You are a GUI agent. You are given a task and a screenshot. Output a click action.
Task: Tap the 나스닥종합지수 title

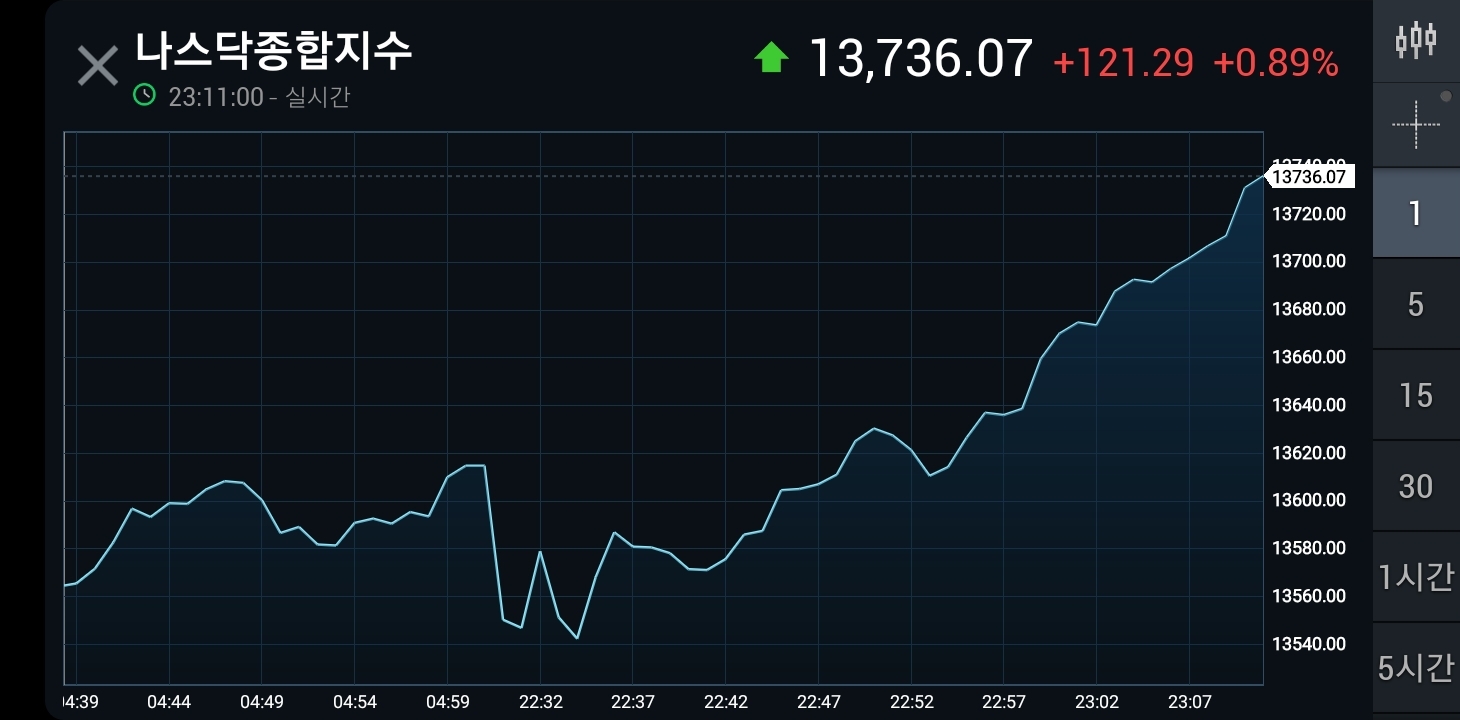click(273, 51)
